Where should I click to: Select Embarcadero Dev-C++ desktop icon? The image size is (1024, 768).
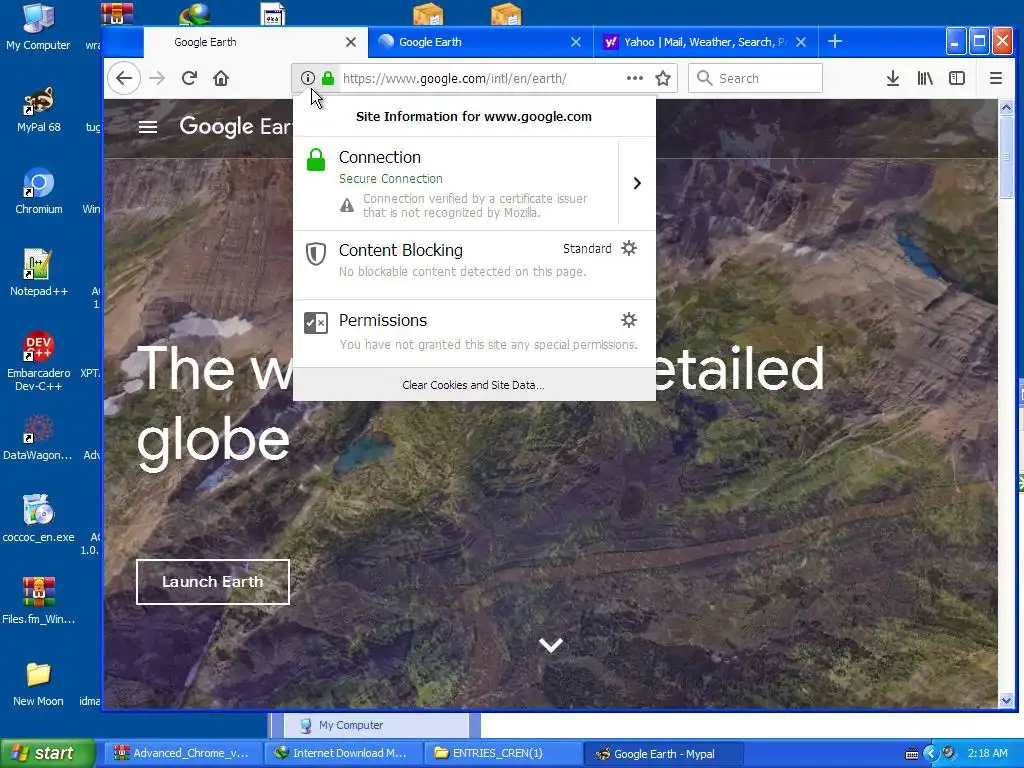39,361
